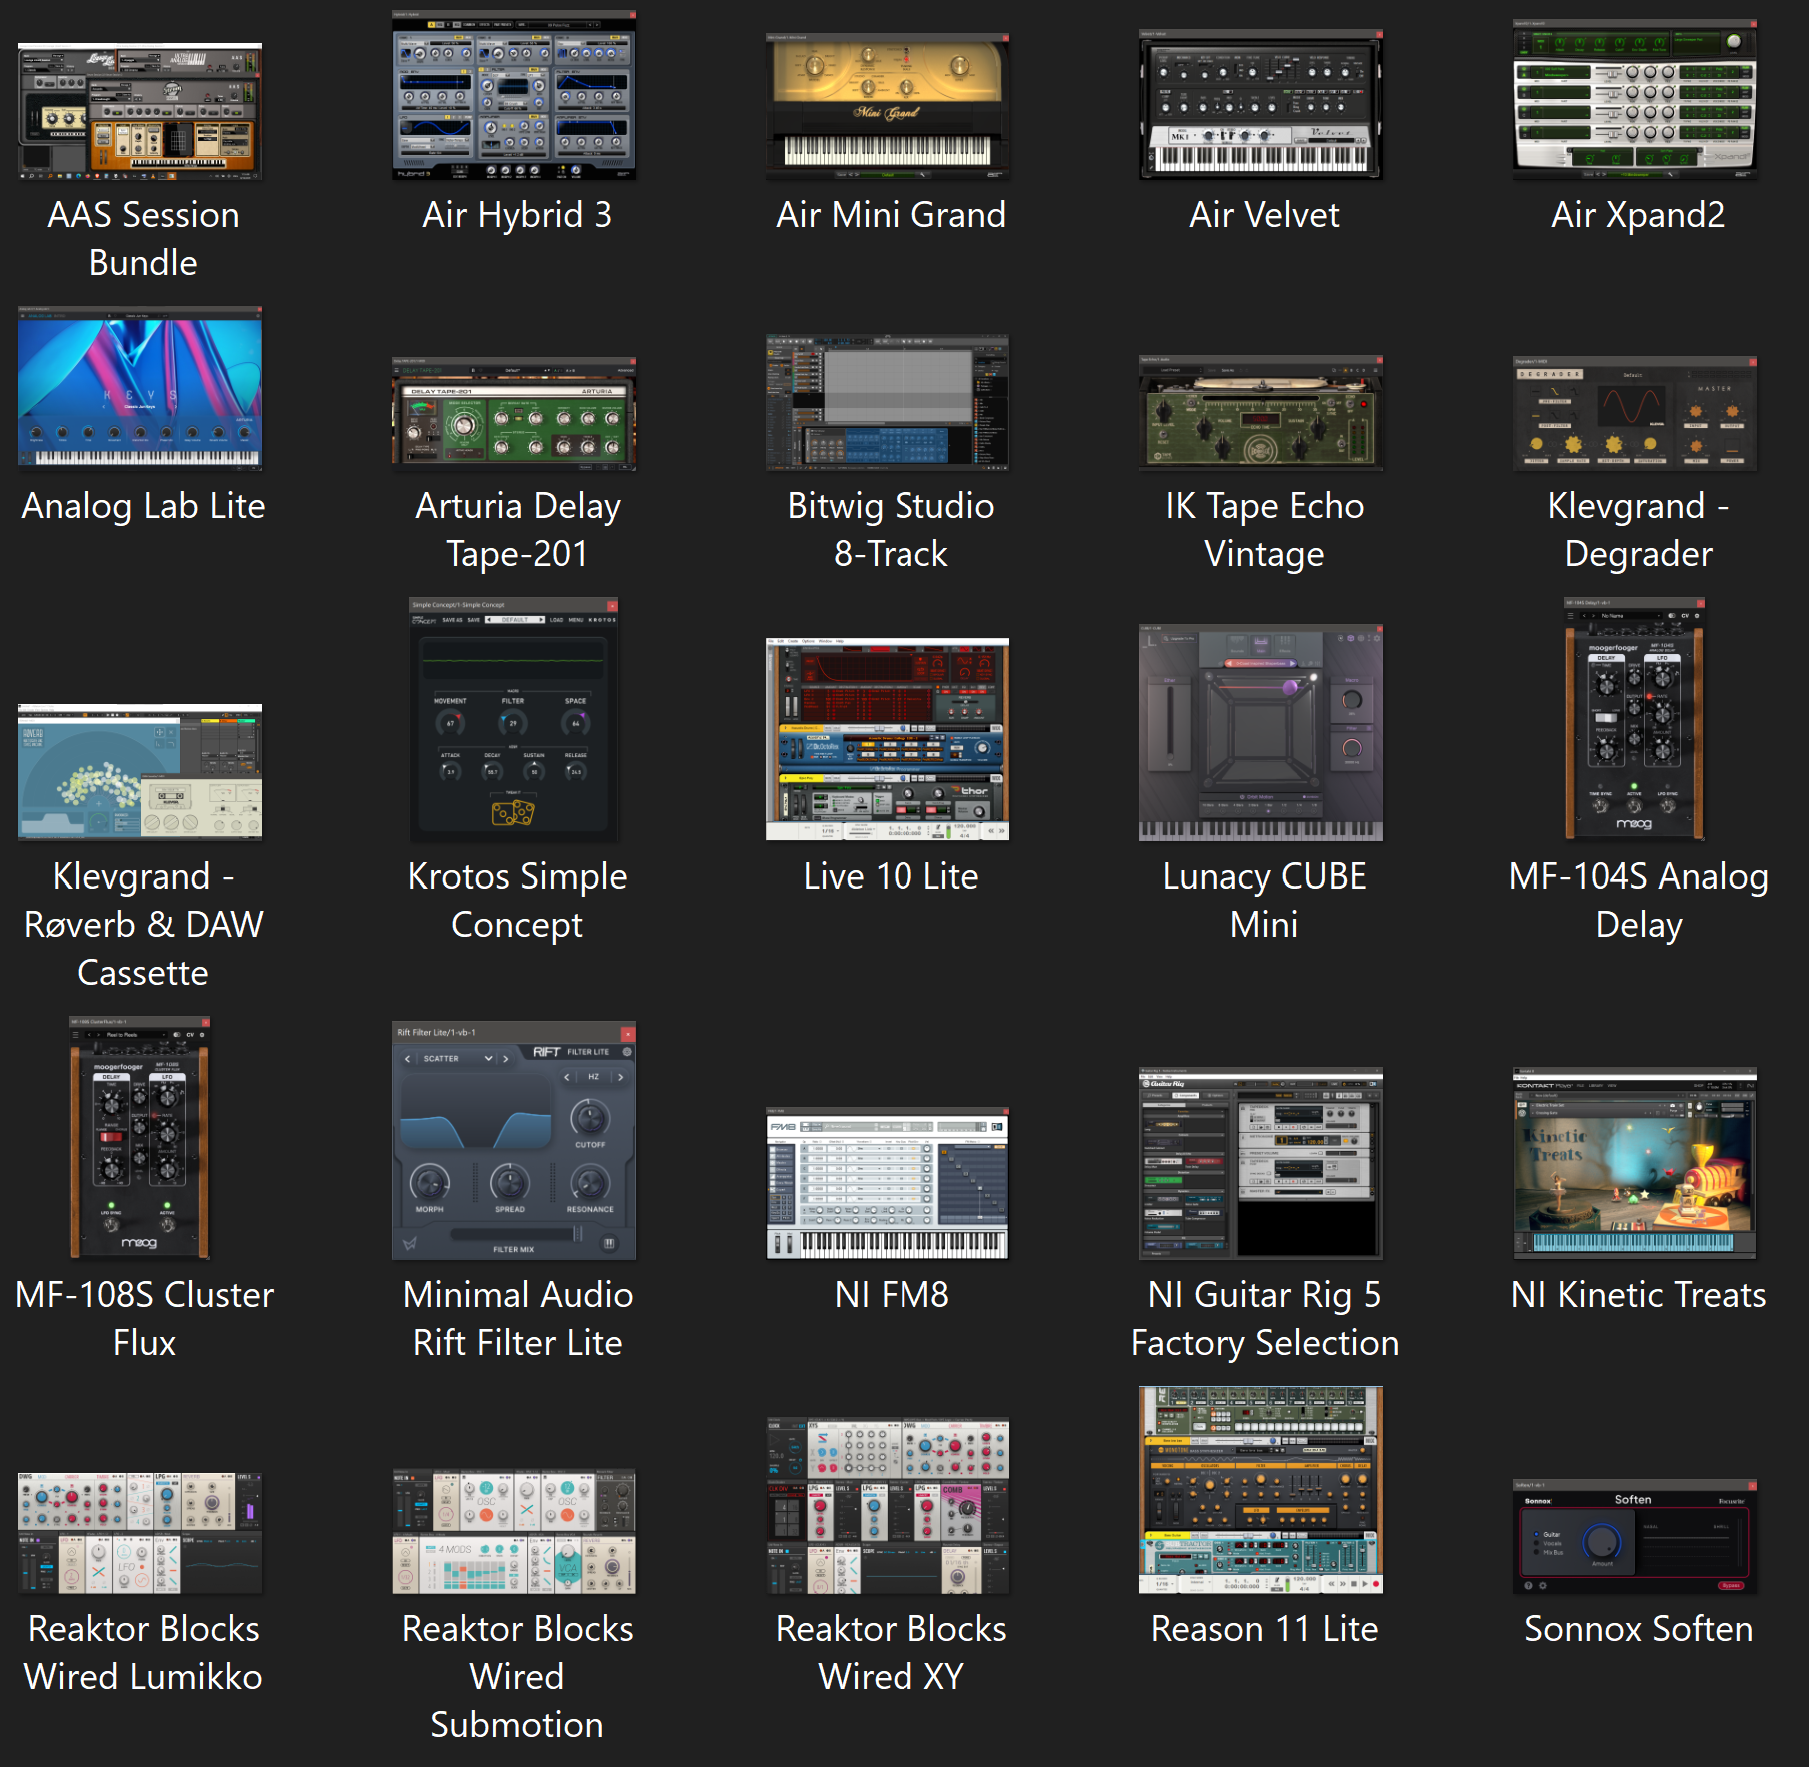Click the 'Live 10 Lite' label
The height and width of the screenshot is (1767, 1809).
[891, 877]
